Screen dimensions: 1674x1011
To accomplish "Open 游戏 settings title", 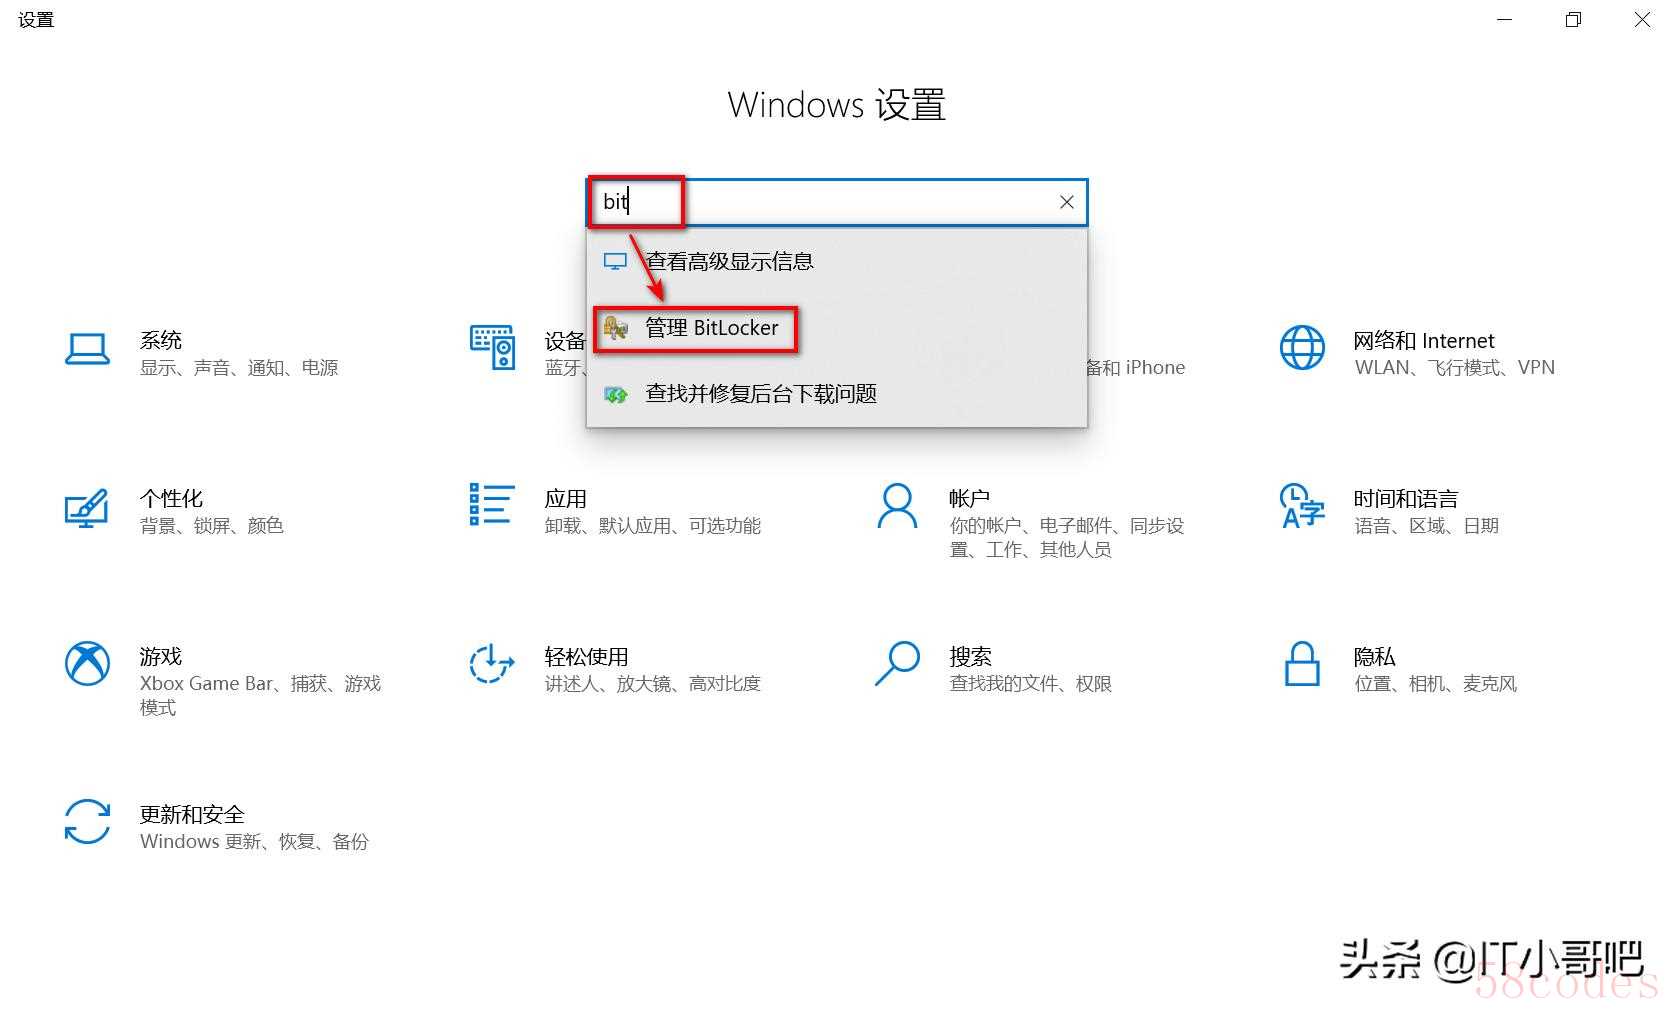I will [161, 657].
